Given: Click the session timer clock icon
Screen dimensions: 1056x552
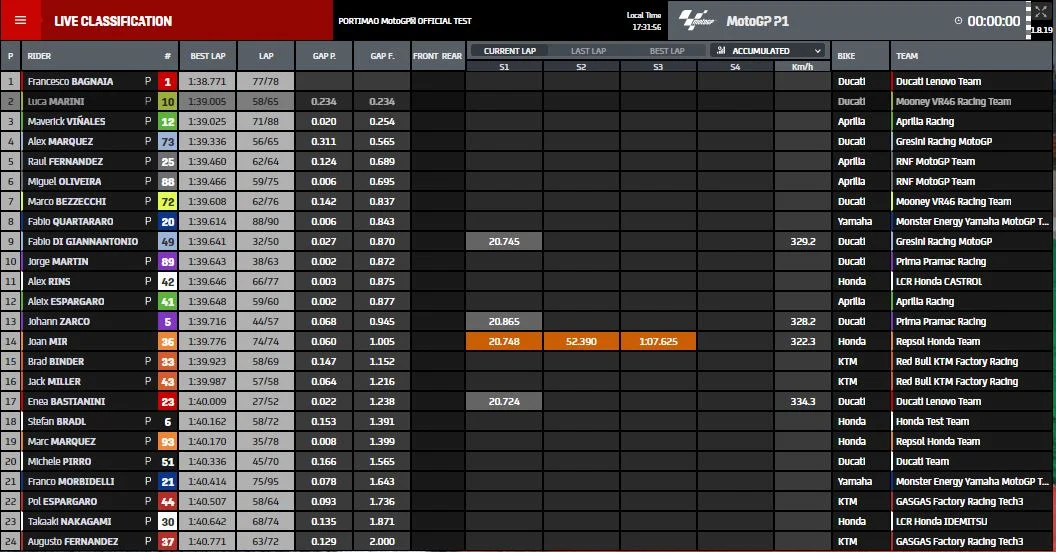Looking at the screenshot, I should point(958,21).
